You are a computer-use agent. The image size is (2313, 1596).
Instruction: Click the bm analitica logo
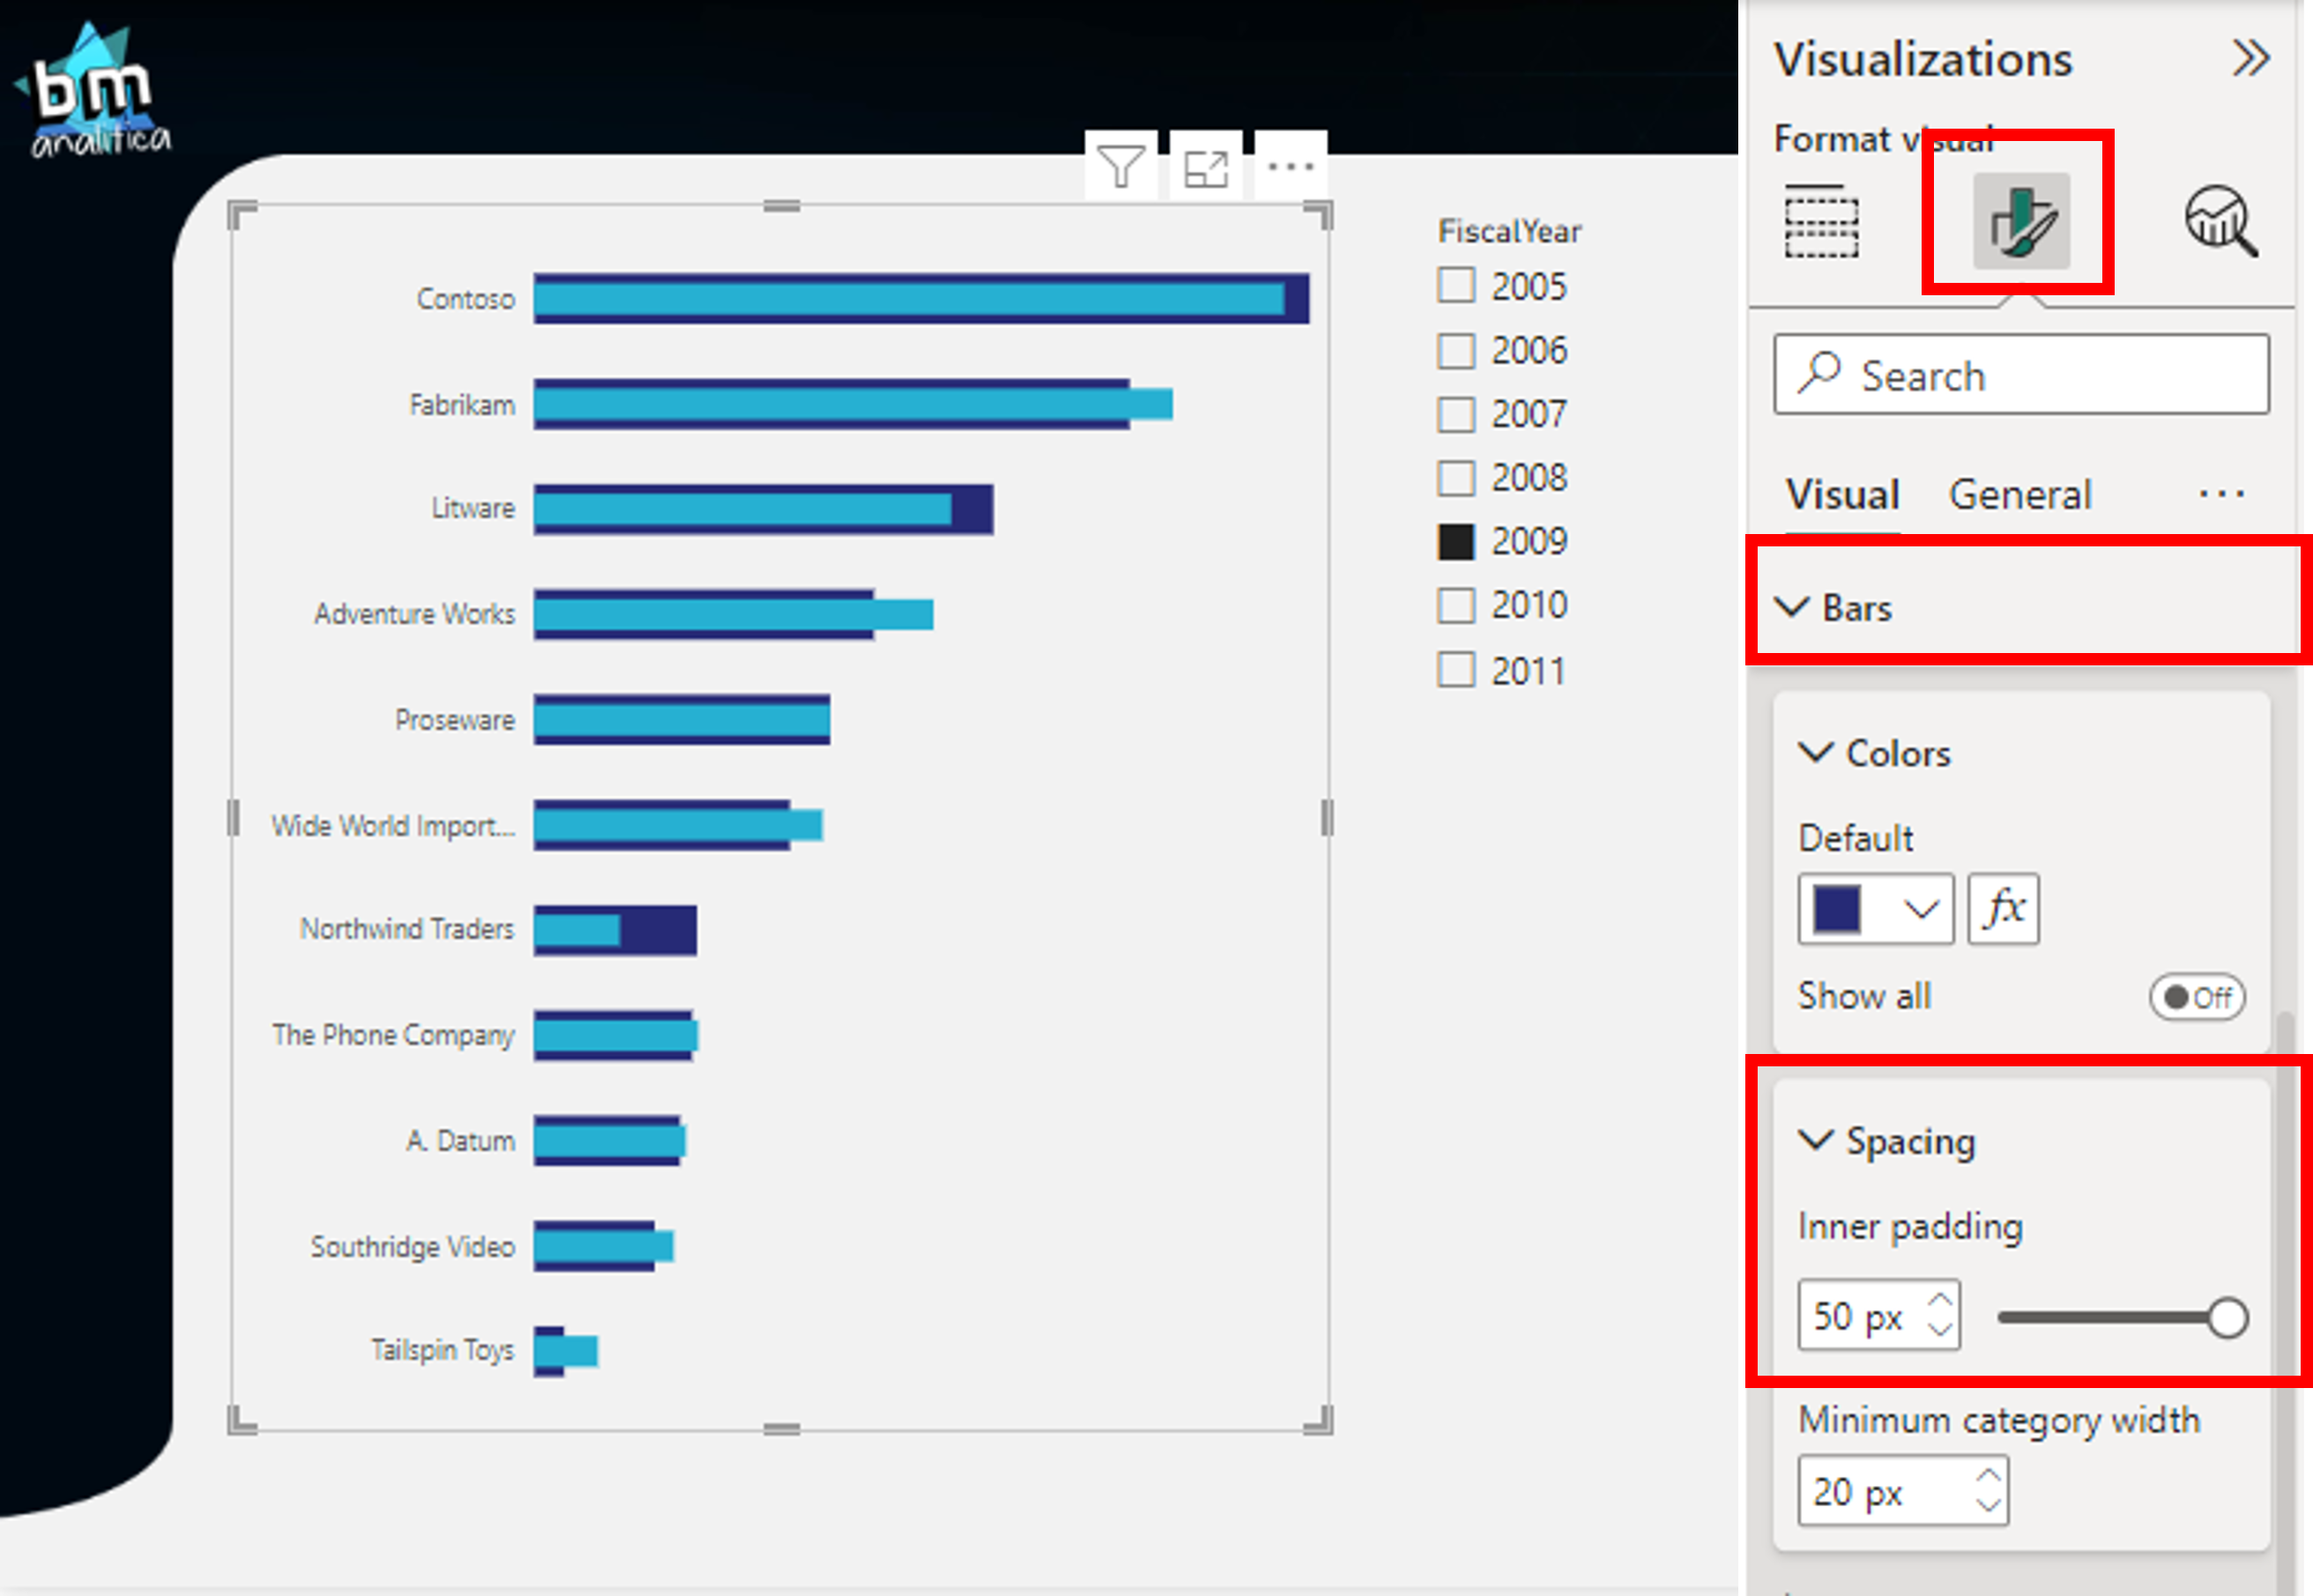pos(95,92)
